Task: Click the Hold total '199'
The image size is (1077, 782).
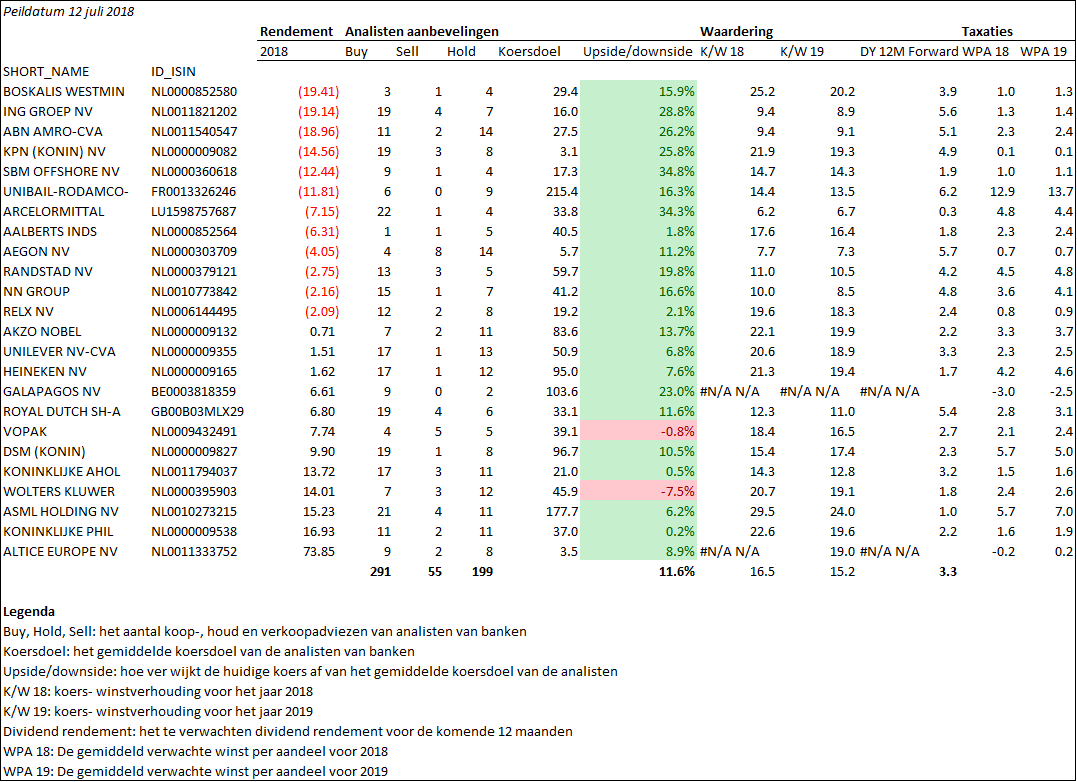Action: tap(482, 571)
